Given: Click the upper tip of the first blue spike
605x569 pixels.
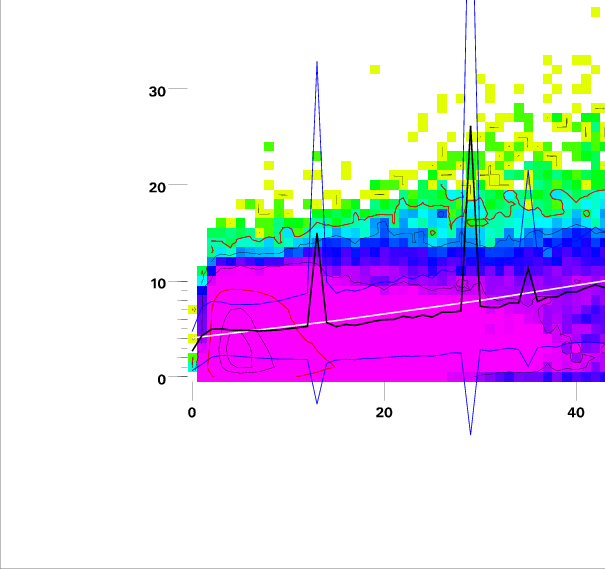Looking at the screenshot, I should 317,62.
